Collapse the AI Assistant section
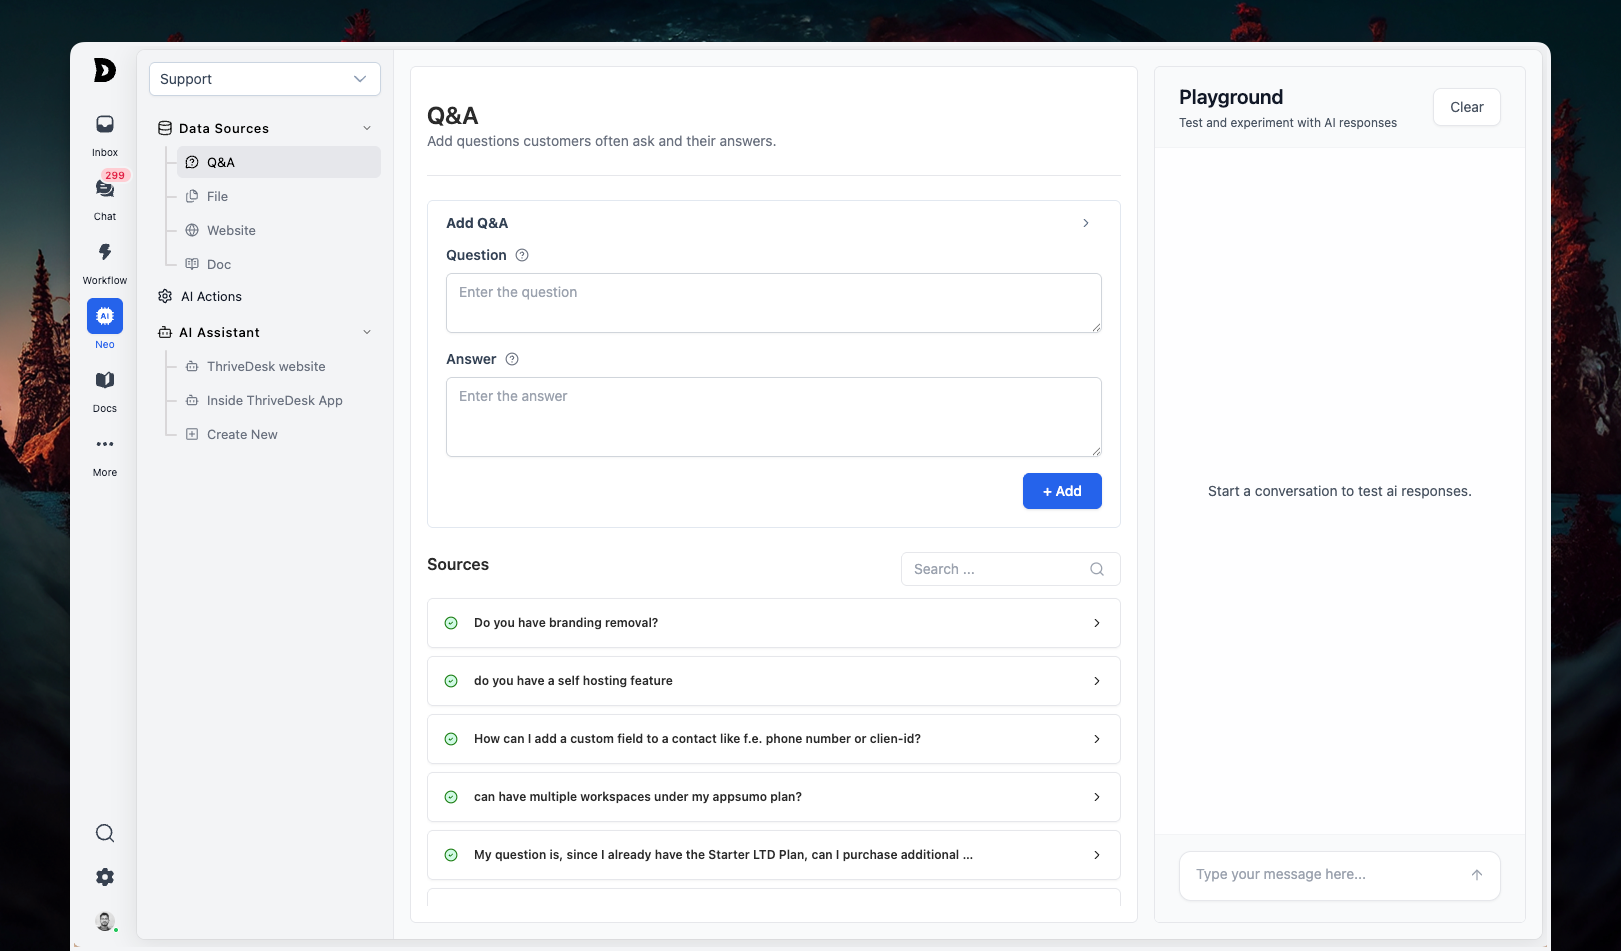This screenshot has width=1621, height=951. coord(366,332)
